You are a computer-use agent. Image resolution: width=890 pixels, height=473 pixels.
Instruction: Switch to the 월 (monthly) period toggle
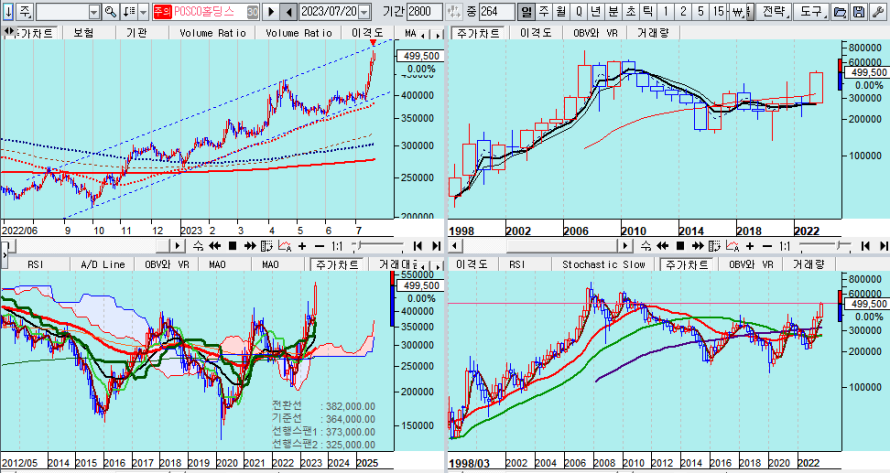point(561,12)
